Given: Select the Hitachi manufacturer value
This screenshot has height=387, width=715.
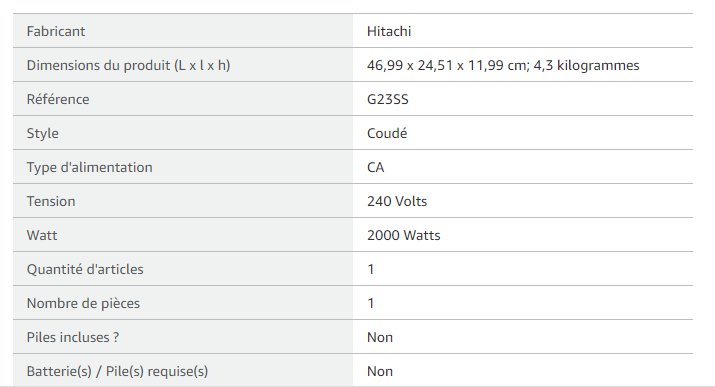Looking at the screenshot, I should click(x=389, y=31).
